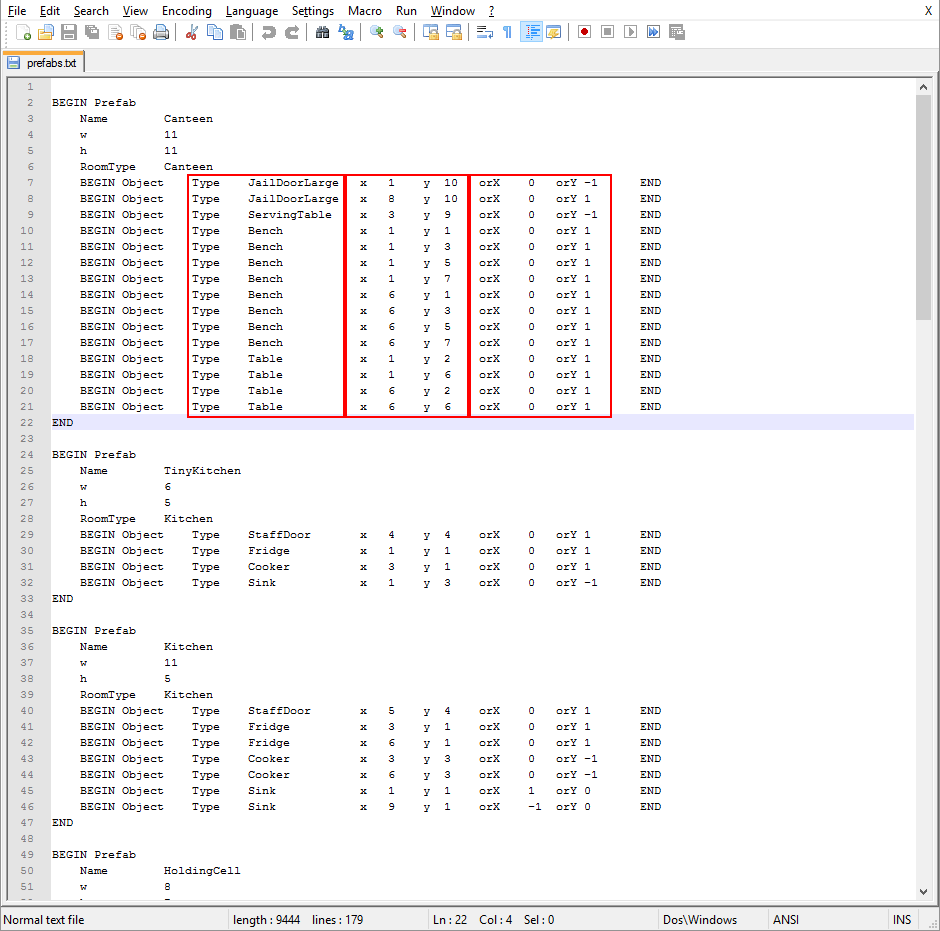Click the Copy icon
Image resolution: width=940 pixels, height=931 pixels.
(215, 32)
